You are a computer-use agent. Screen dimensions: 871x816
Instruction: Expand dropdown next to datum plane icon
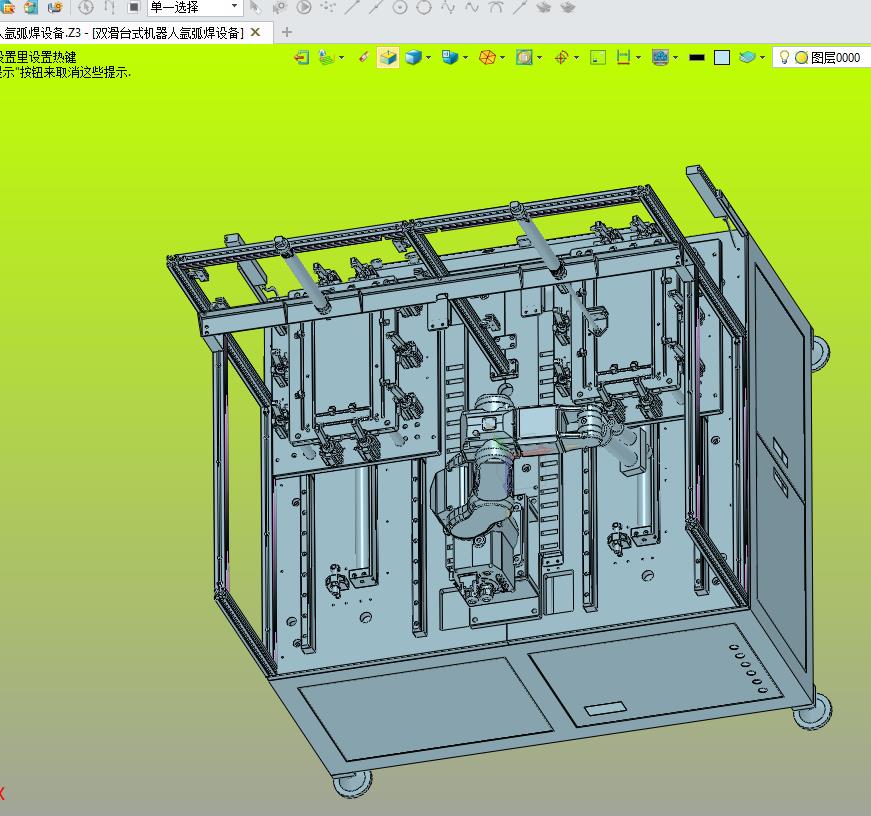click(x=341, y=57)
